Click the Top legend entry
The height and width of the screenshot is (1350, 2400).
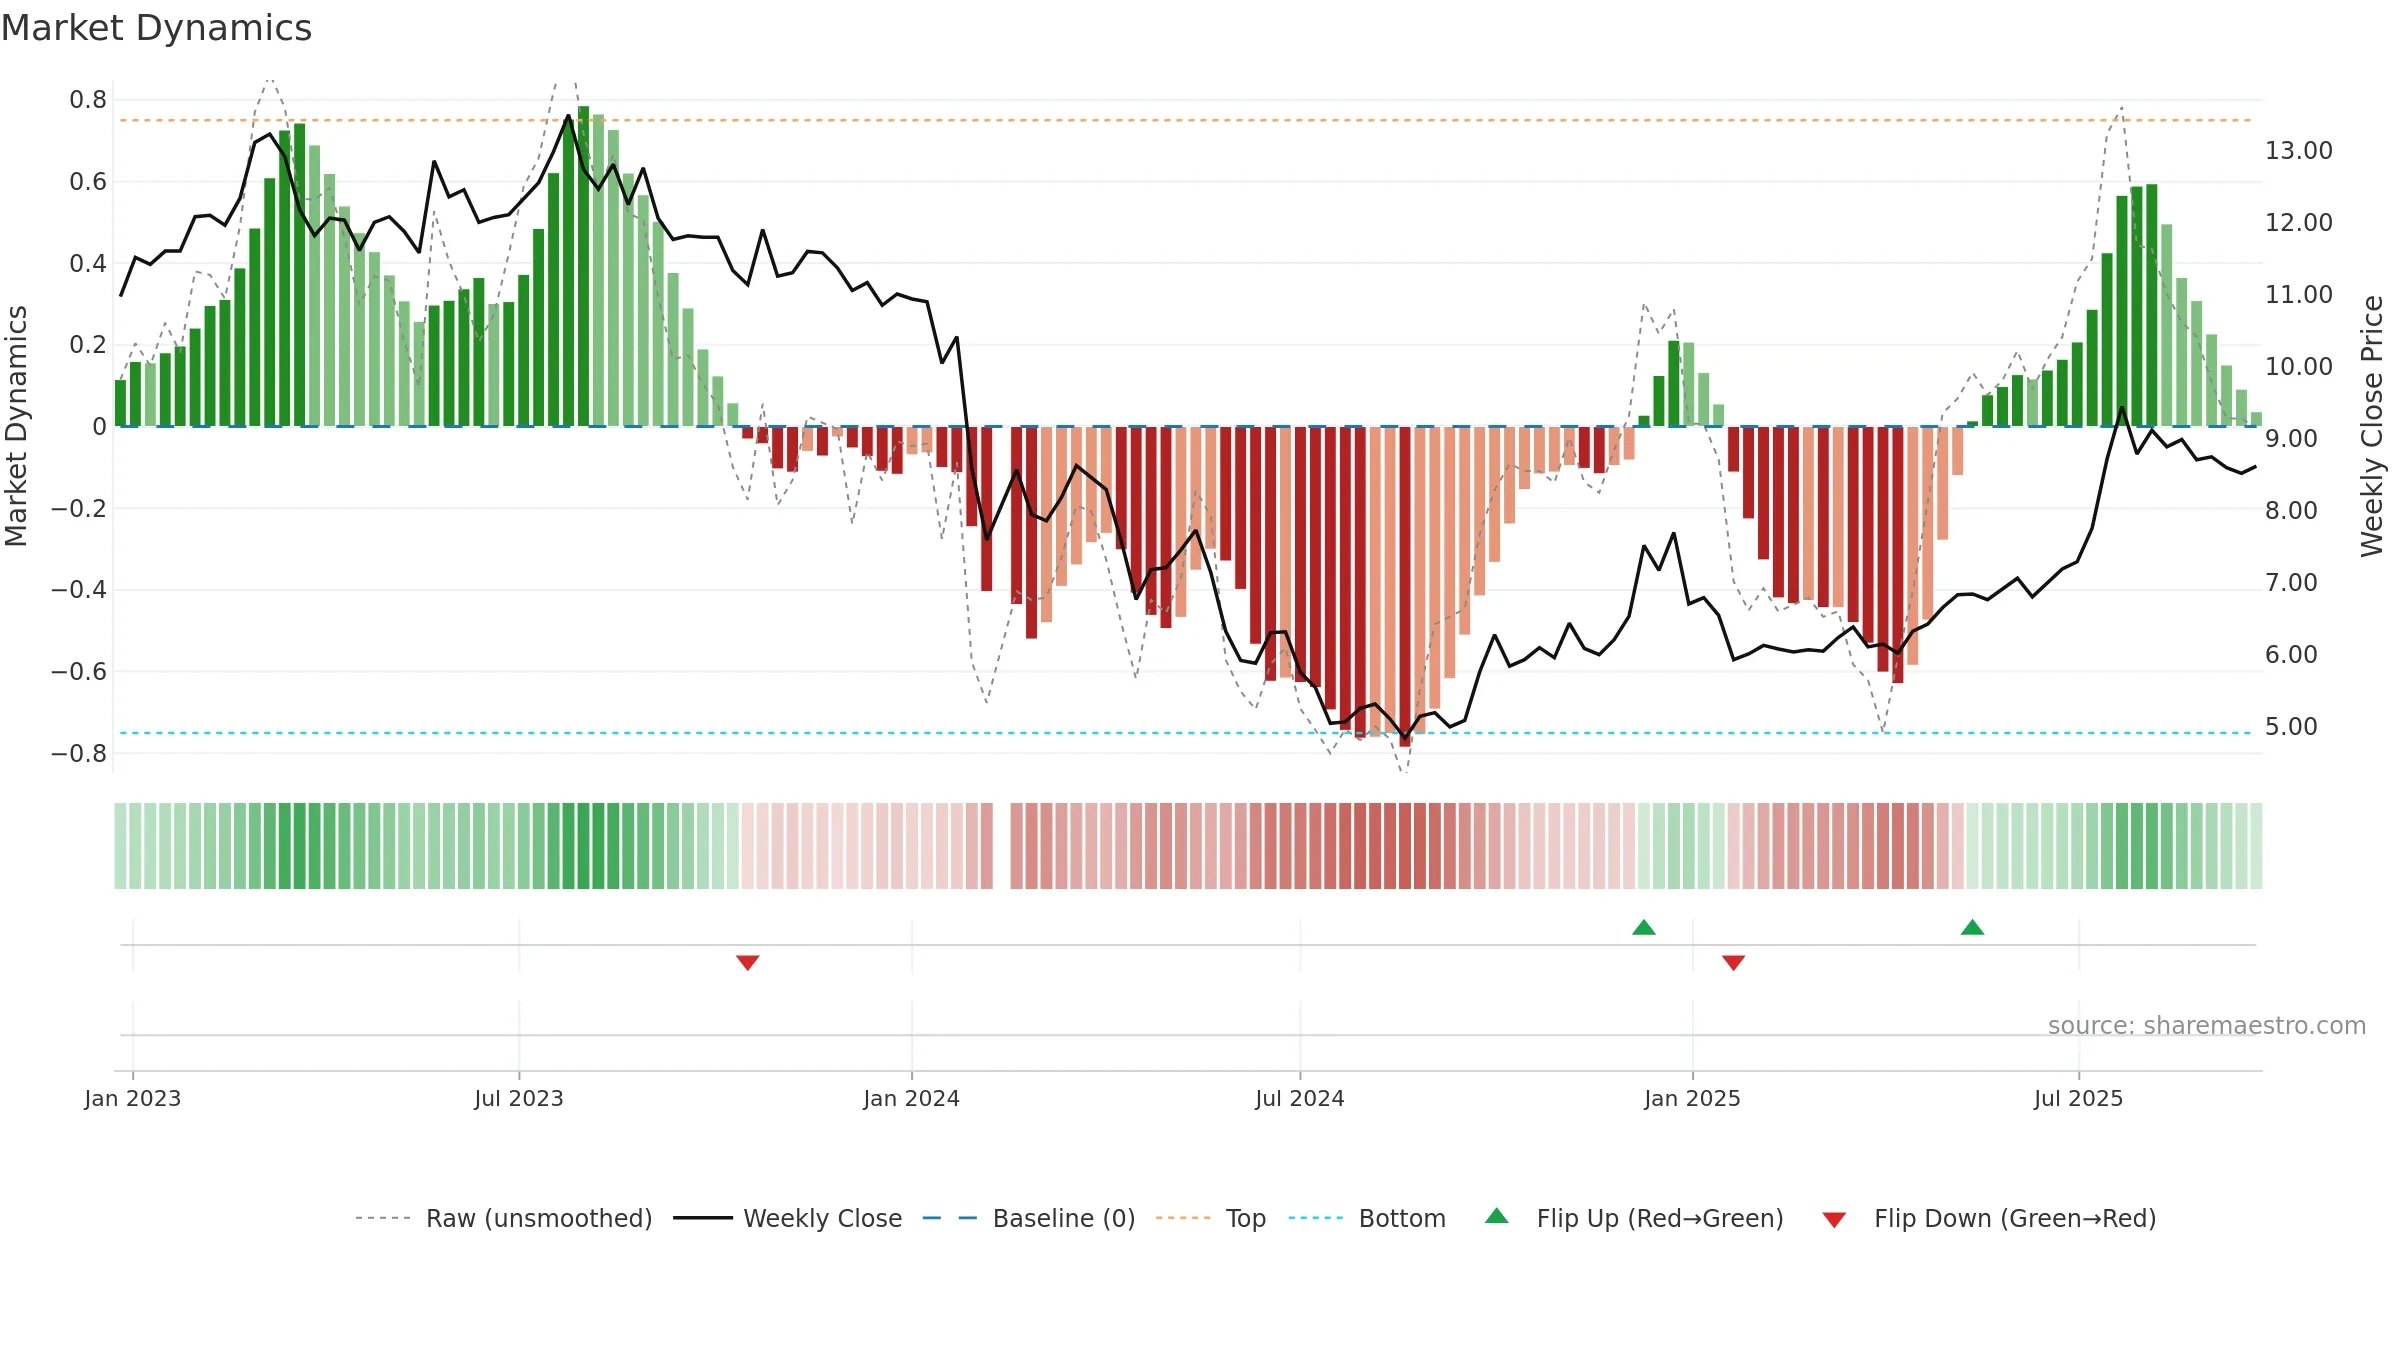(x=1211, y=1218)
